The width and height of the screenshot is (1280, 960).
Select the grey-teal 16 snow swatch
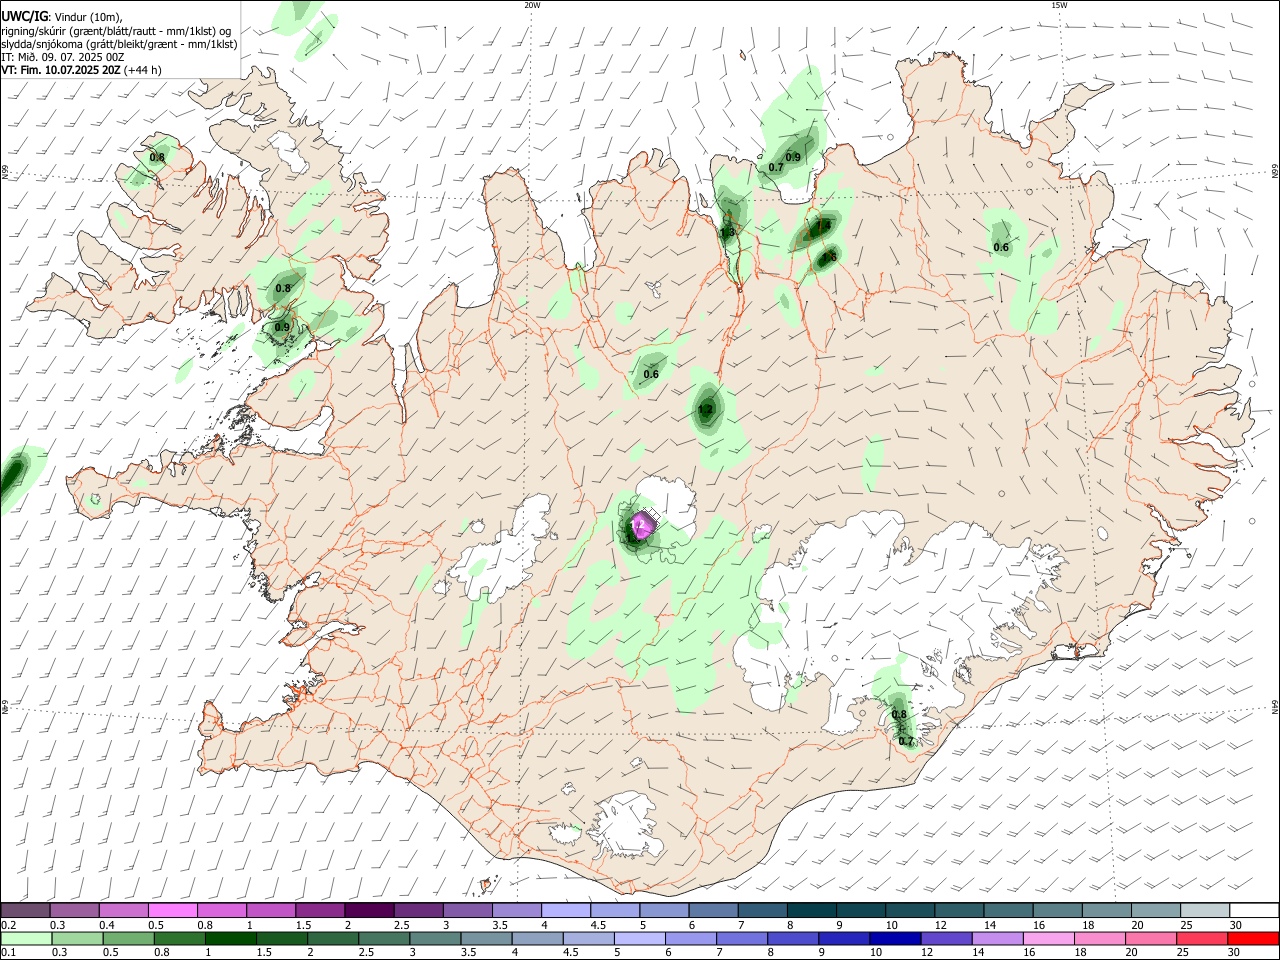point(1057,910)
